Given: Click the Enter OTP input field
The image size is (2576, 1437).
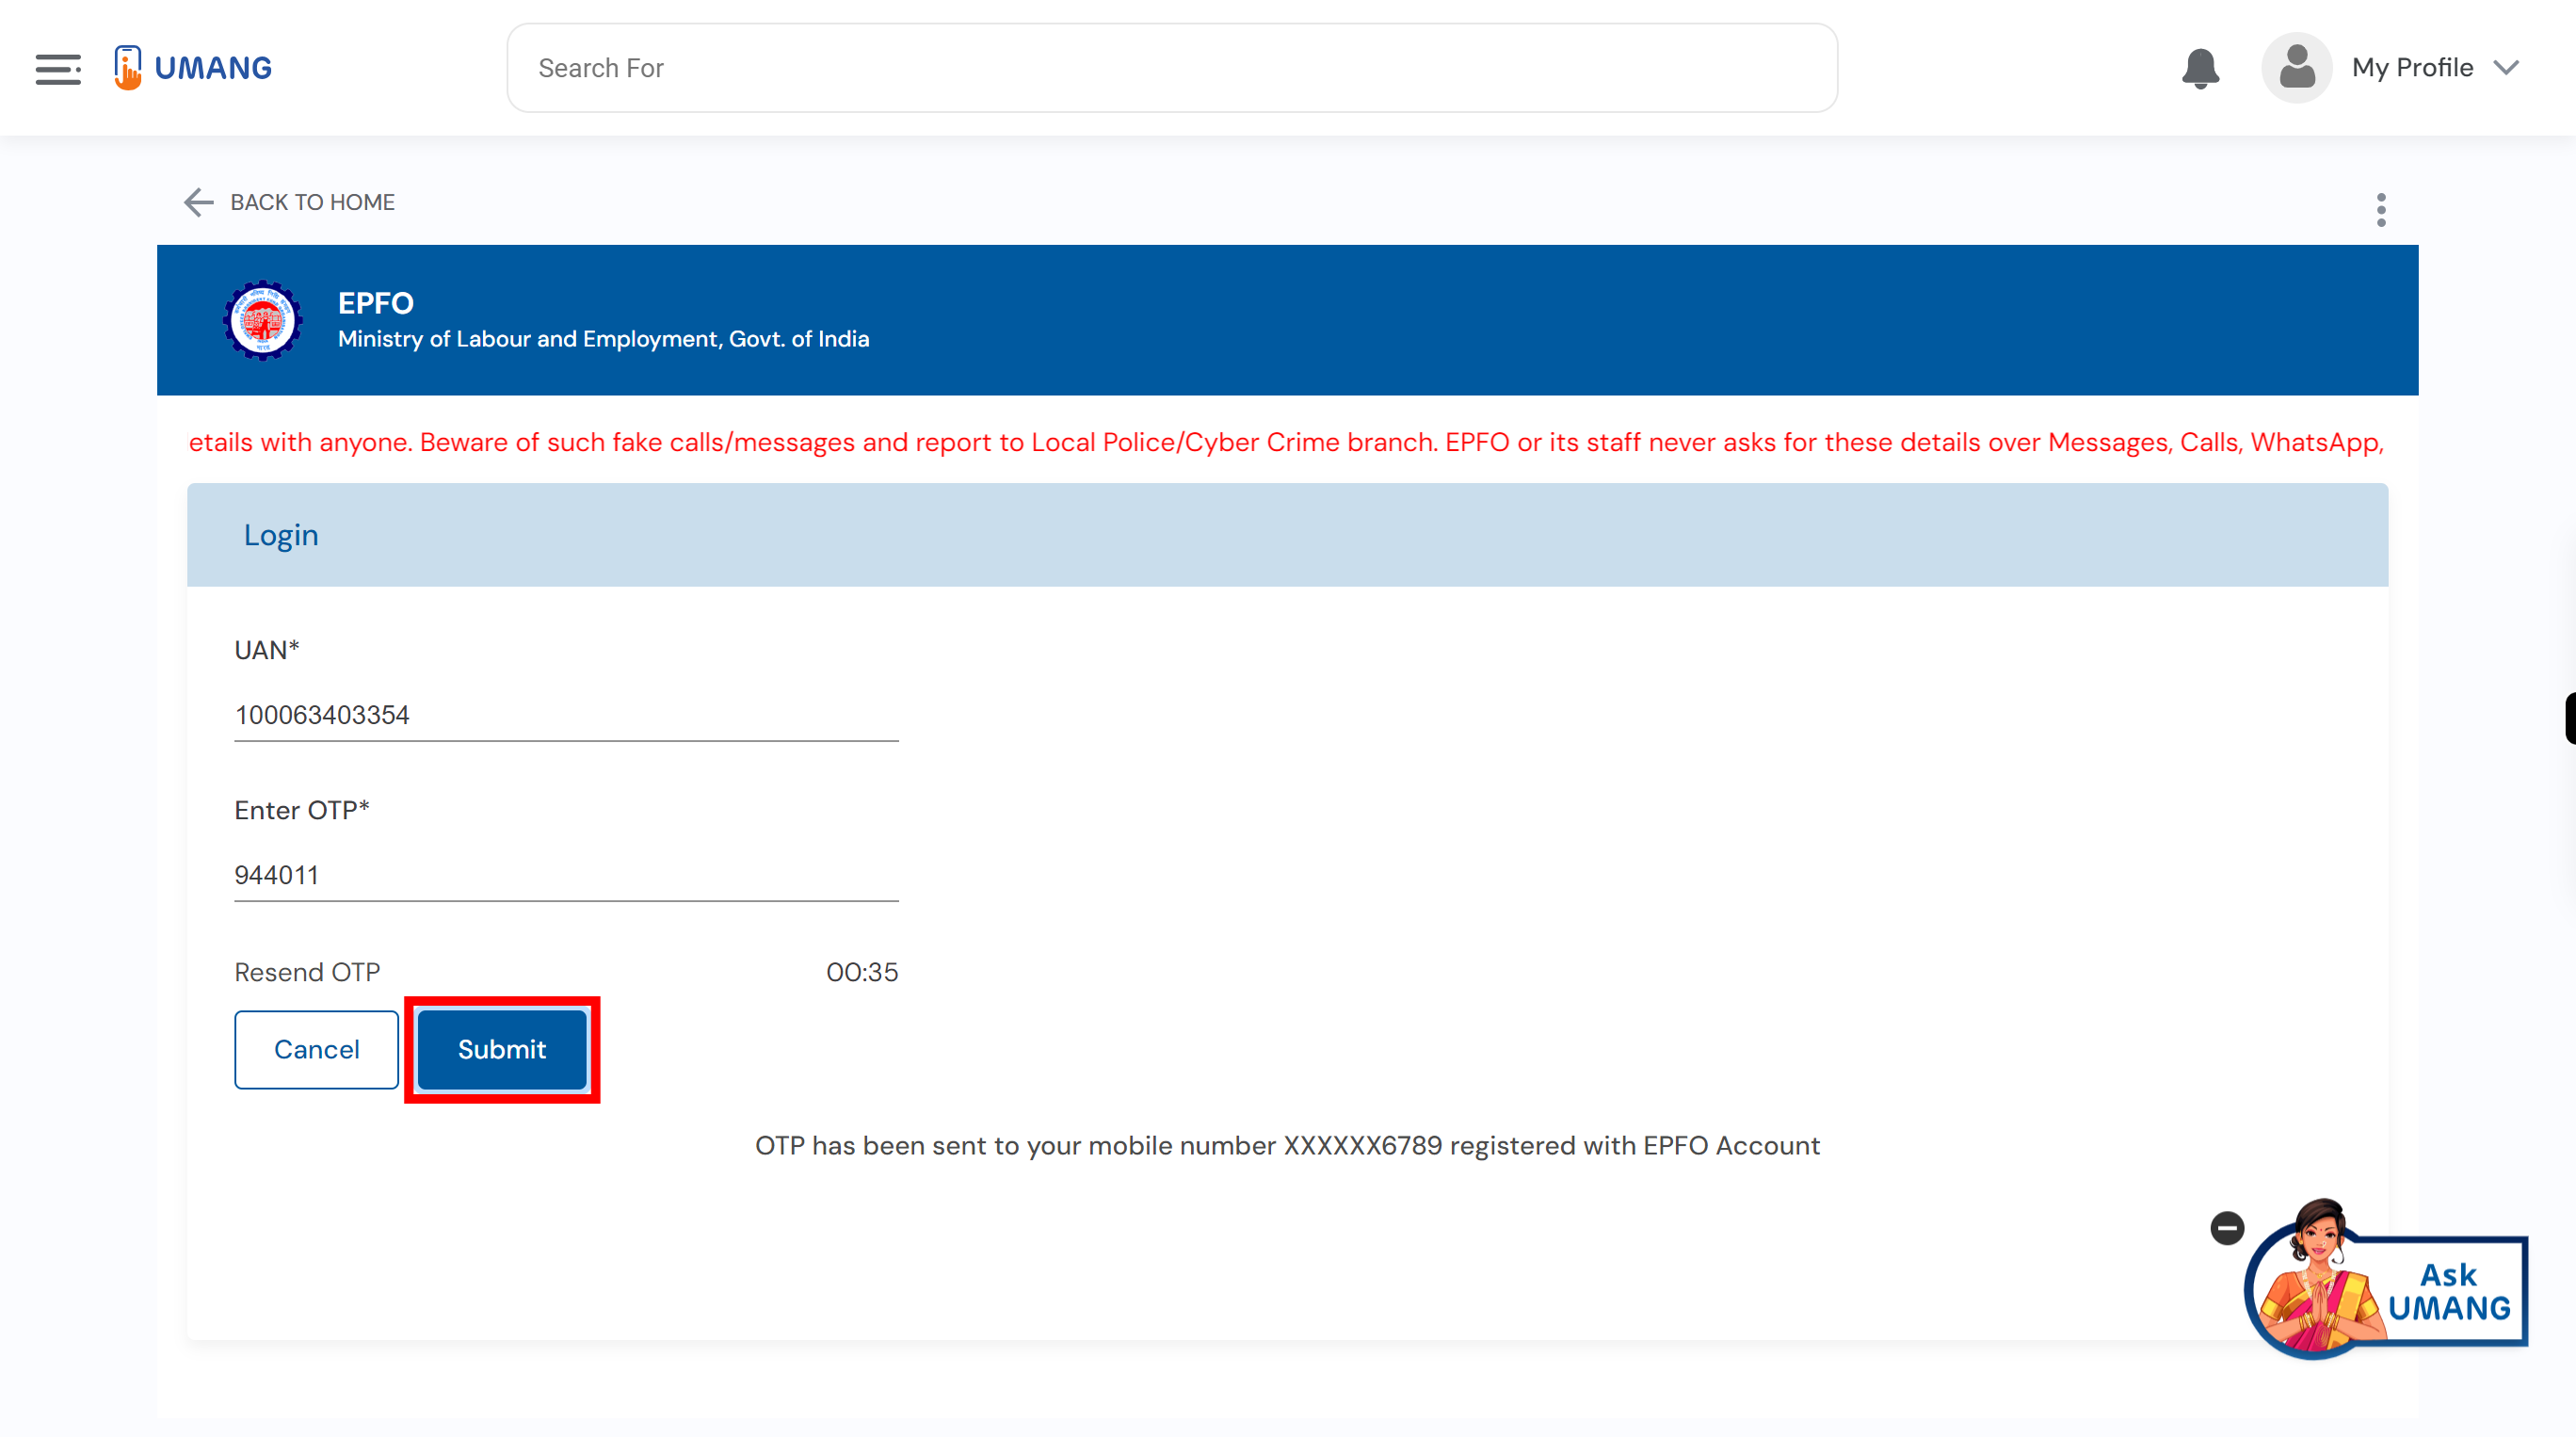Looking at the screenshot, I should [x=566, y=874].
